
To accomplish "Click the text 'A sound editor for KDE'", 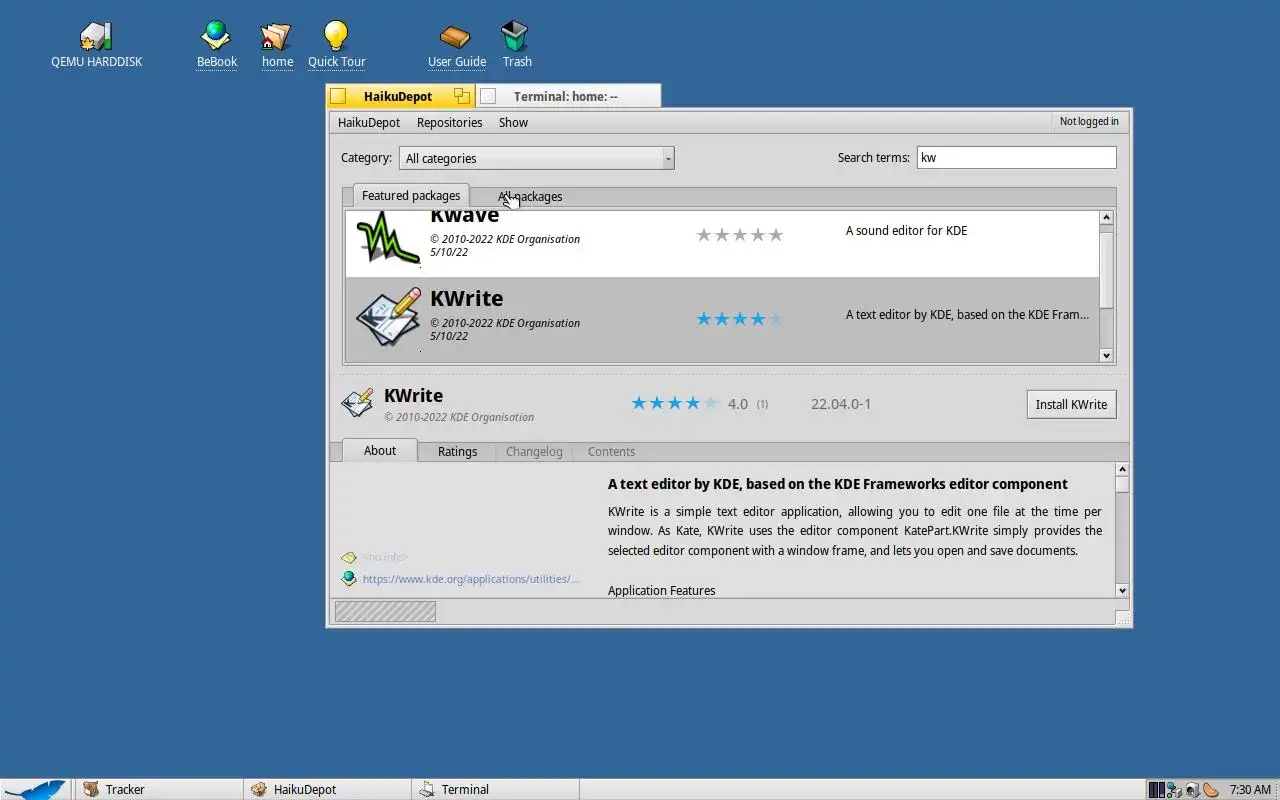I will tap(906, 230).
